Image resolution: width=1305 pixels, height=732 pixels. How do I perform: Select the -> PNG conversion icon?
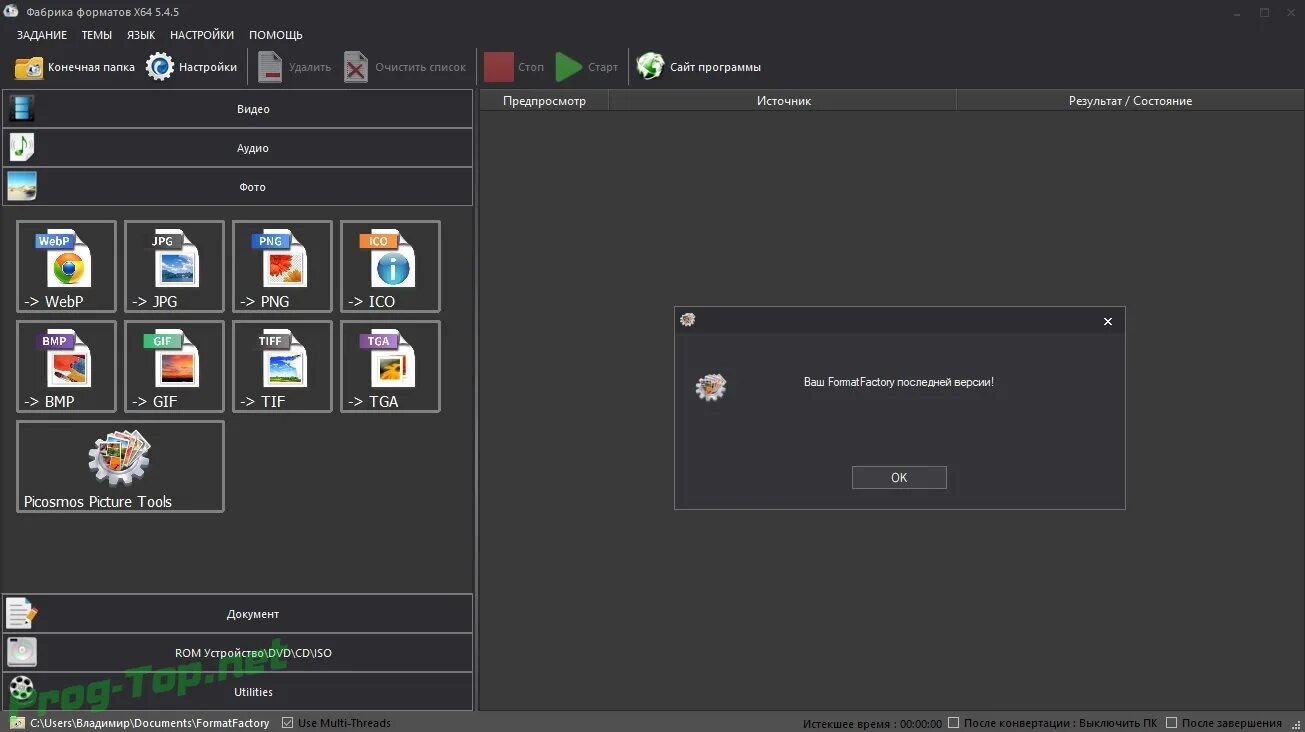(x=282, y=267)
